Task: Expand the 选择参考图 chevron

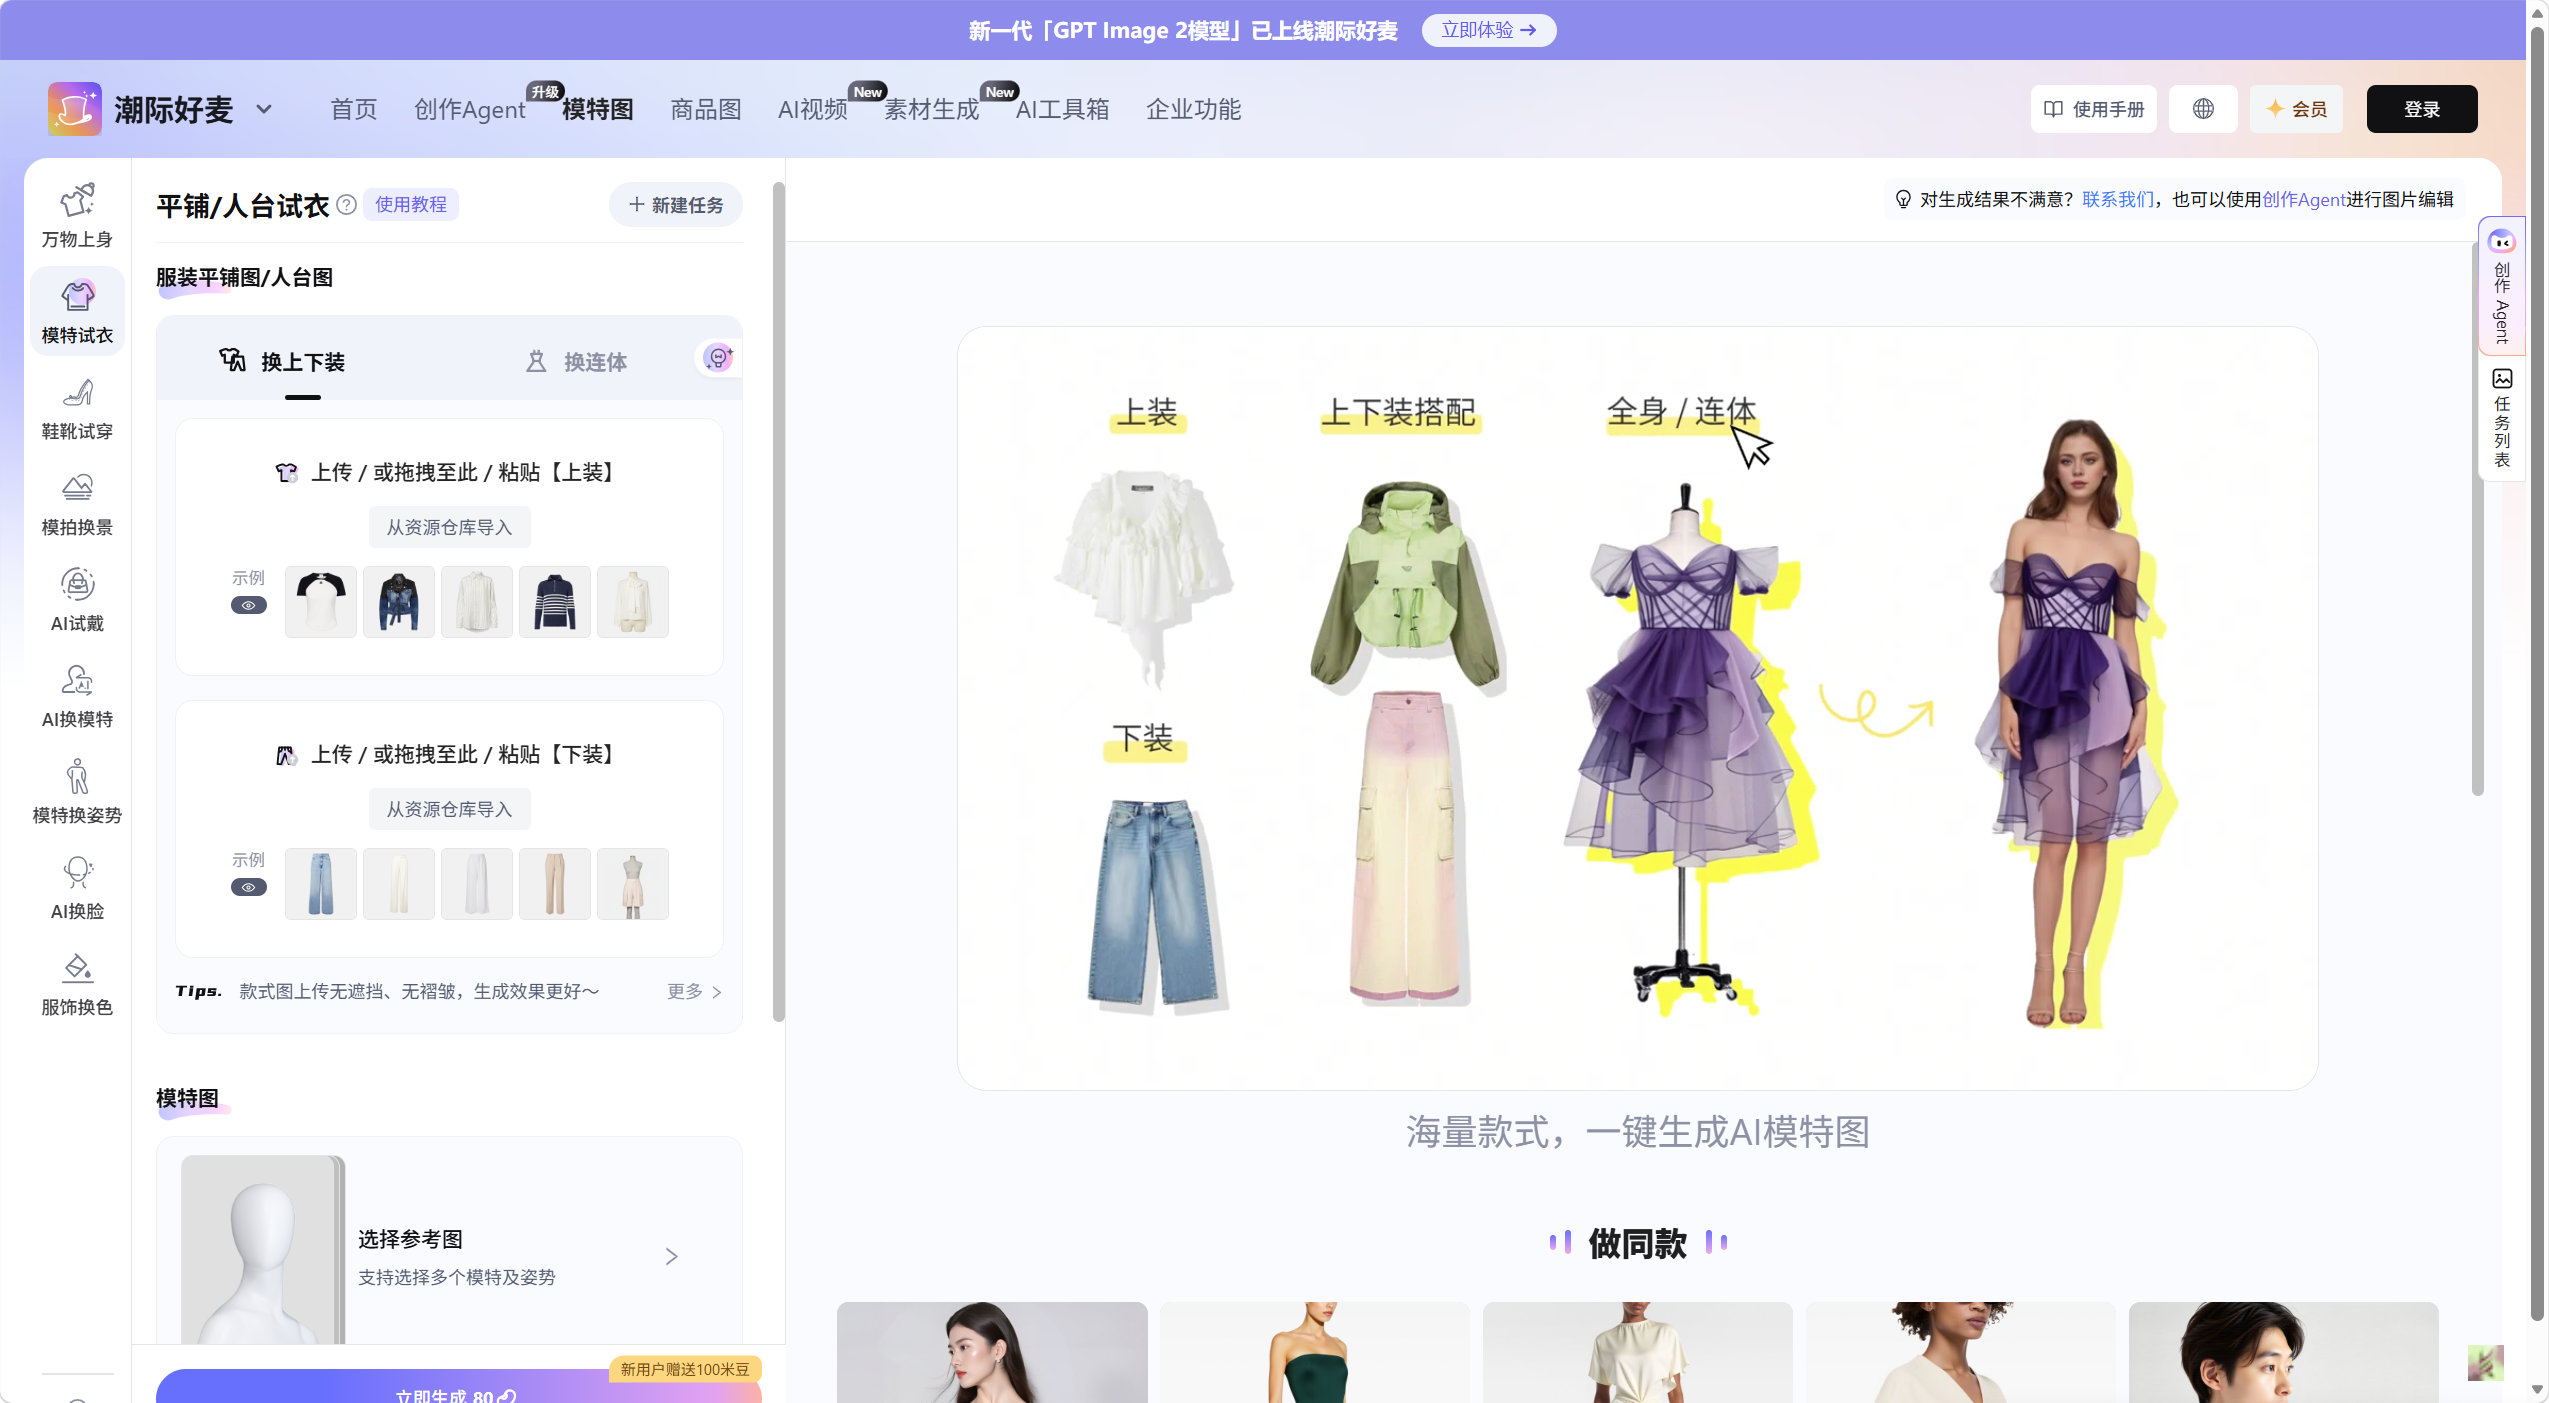Action: pyautogui.click(x=672, y=1256)
